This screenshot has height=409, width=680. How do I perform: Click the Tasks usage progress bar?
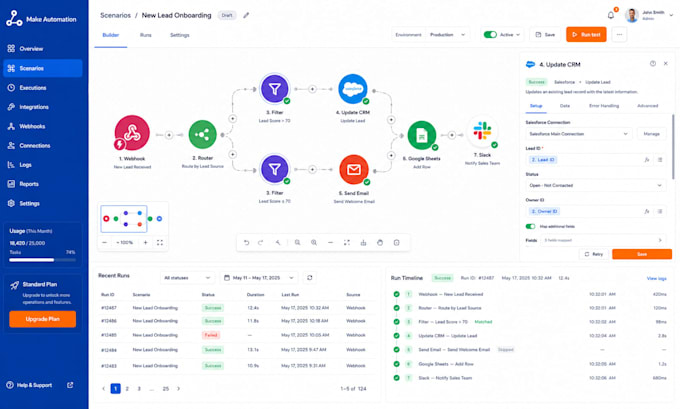click(x=42, y=260)
